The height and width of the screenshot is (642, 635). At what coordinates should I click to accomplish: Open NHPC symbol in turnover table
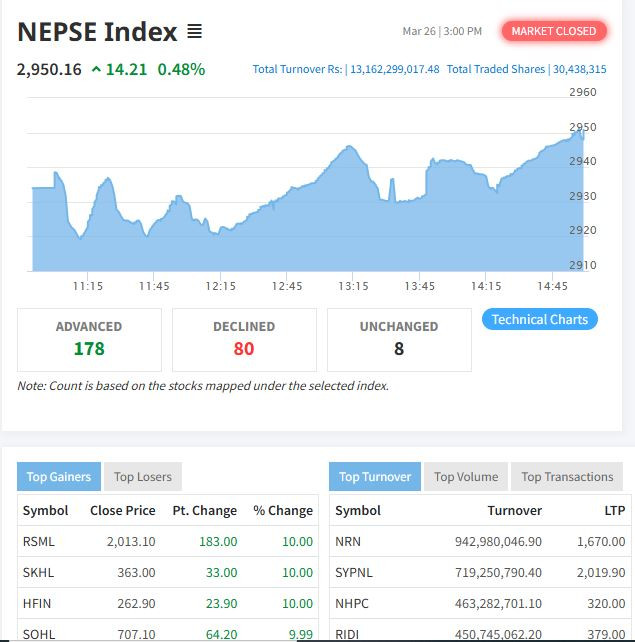[x=351, y=604]
